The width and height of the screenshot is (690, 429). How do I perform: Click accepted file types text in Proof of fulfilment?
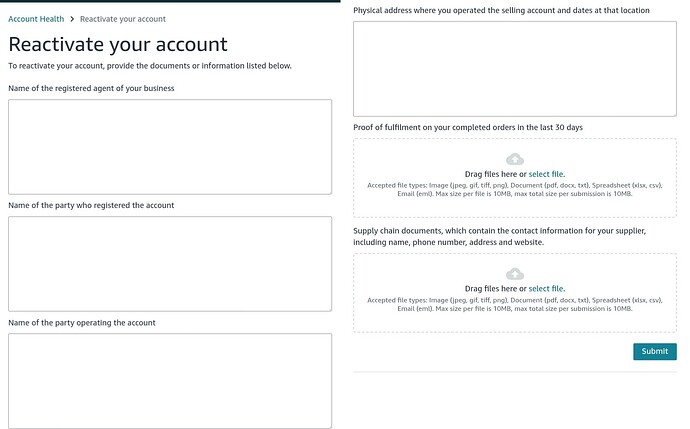(x=514, y=189)
